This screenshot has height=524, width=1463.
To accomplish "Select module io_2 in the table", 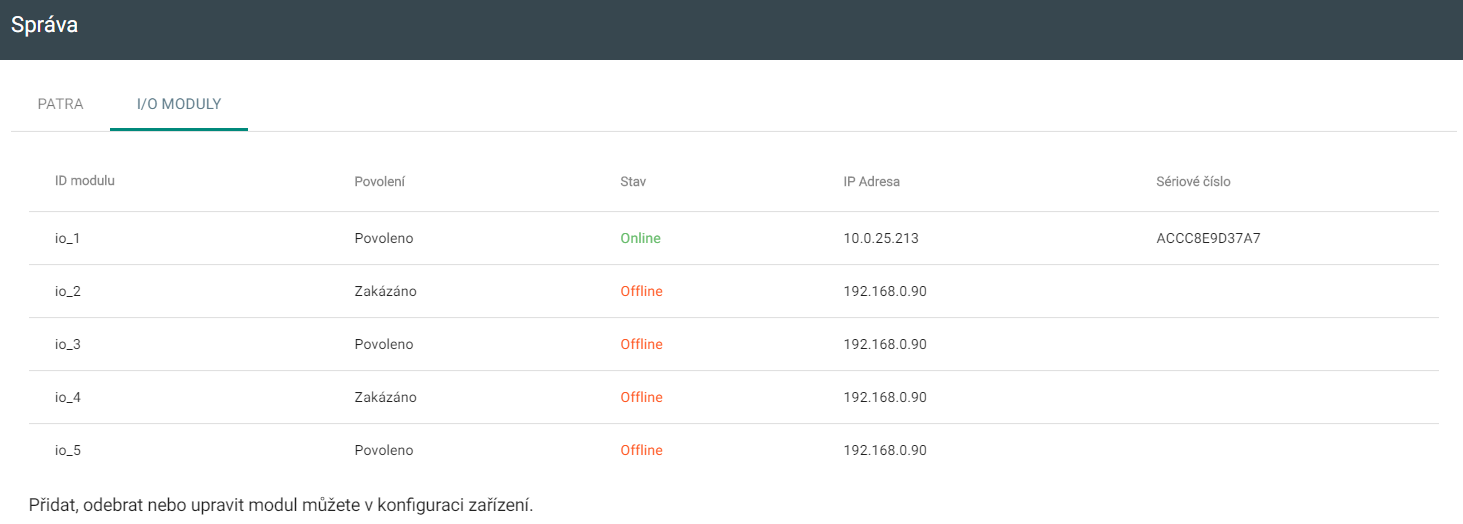I will click(x=734, y=291).
